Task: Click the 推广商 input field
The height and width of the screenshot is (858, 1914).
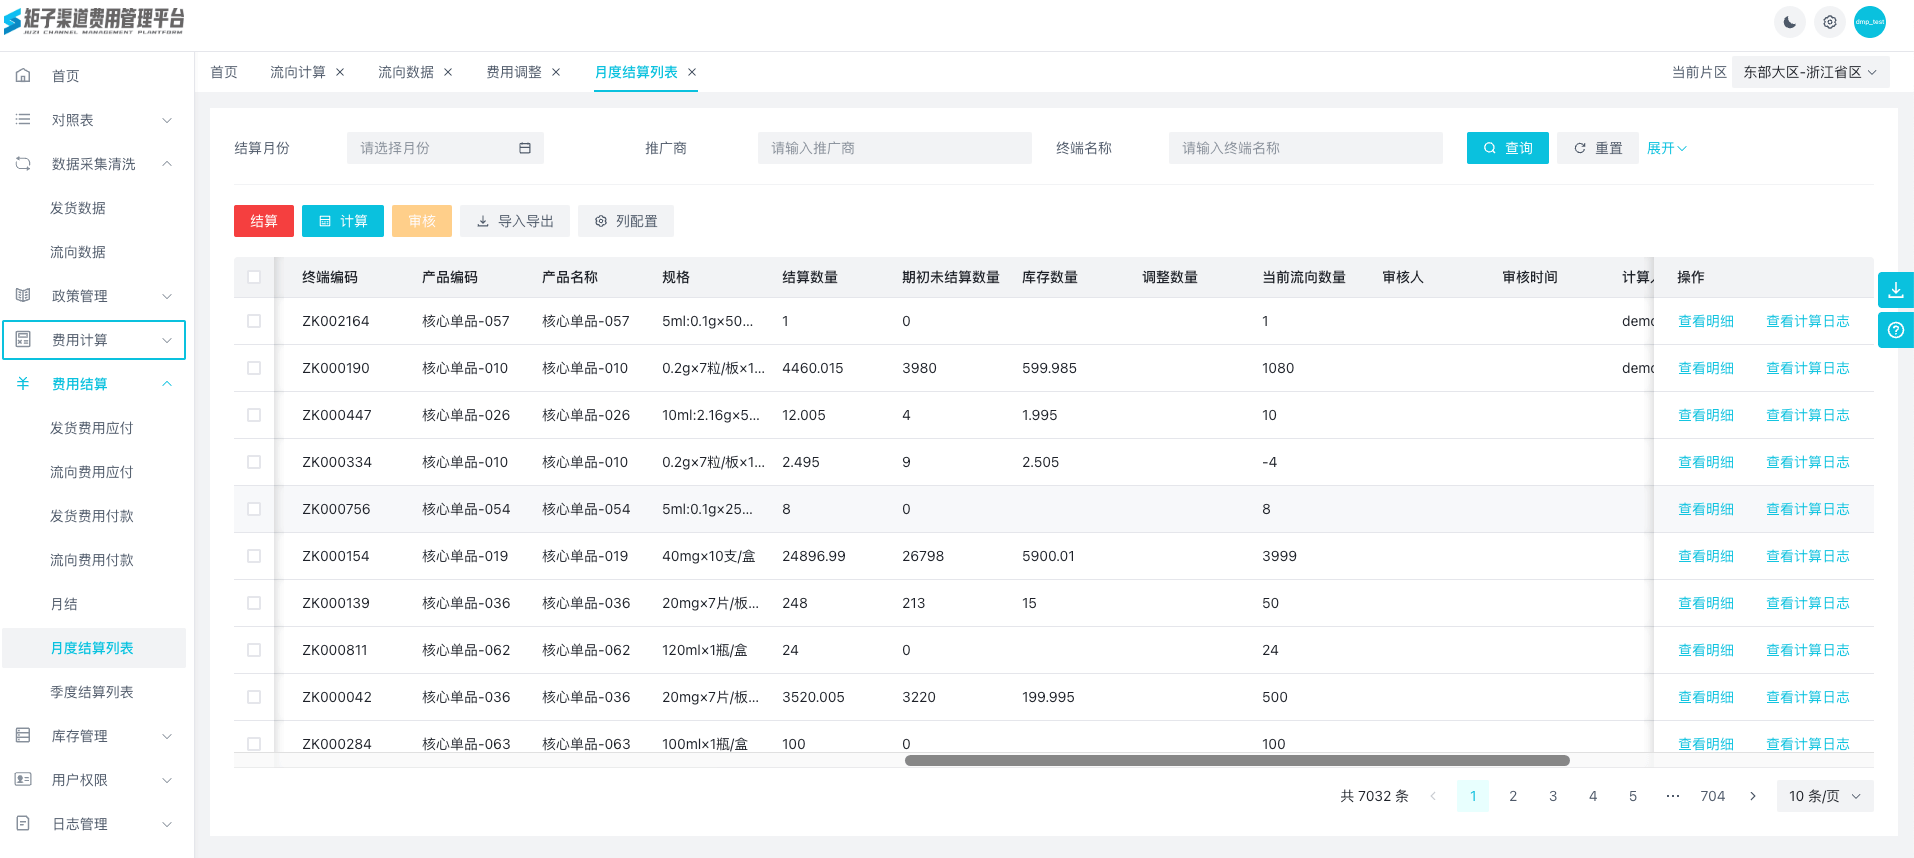Action: 894,148
